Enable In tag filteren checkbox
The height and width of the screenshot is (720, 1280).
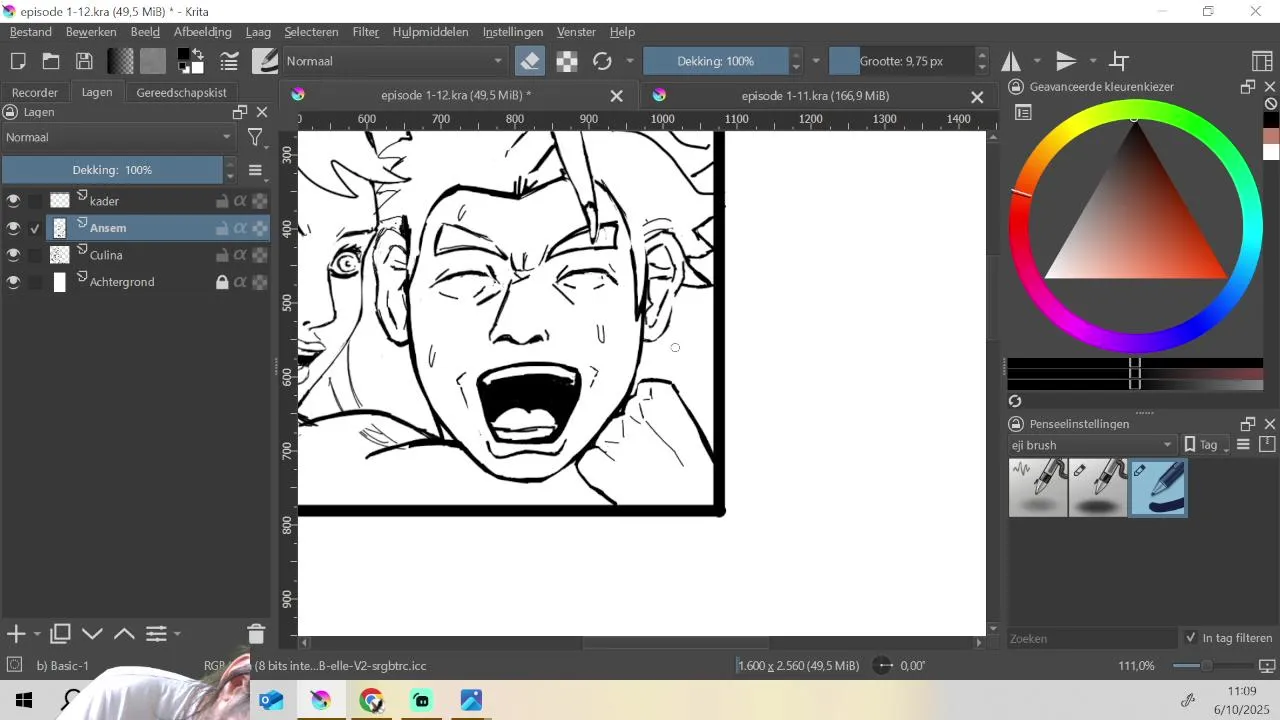[1191, 638]
